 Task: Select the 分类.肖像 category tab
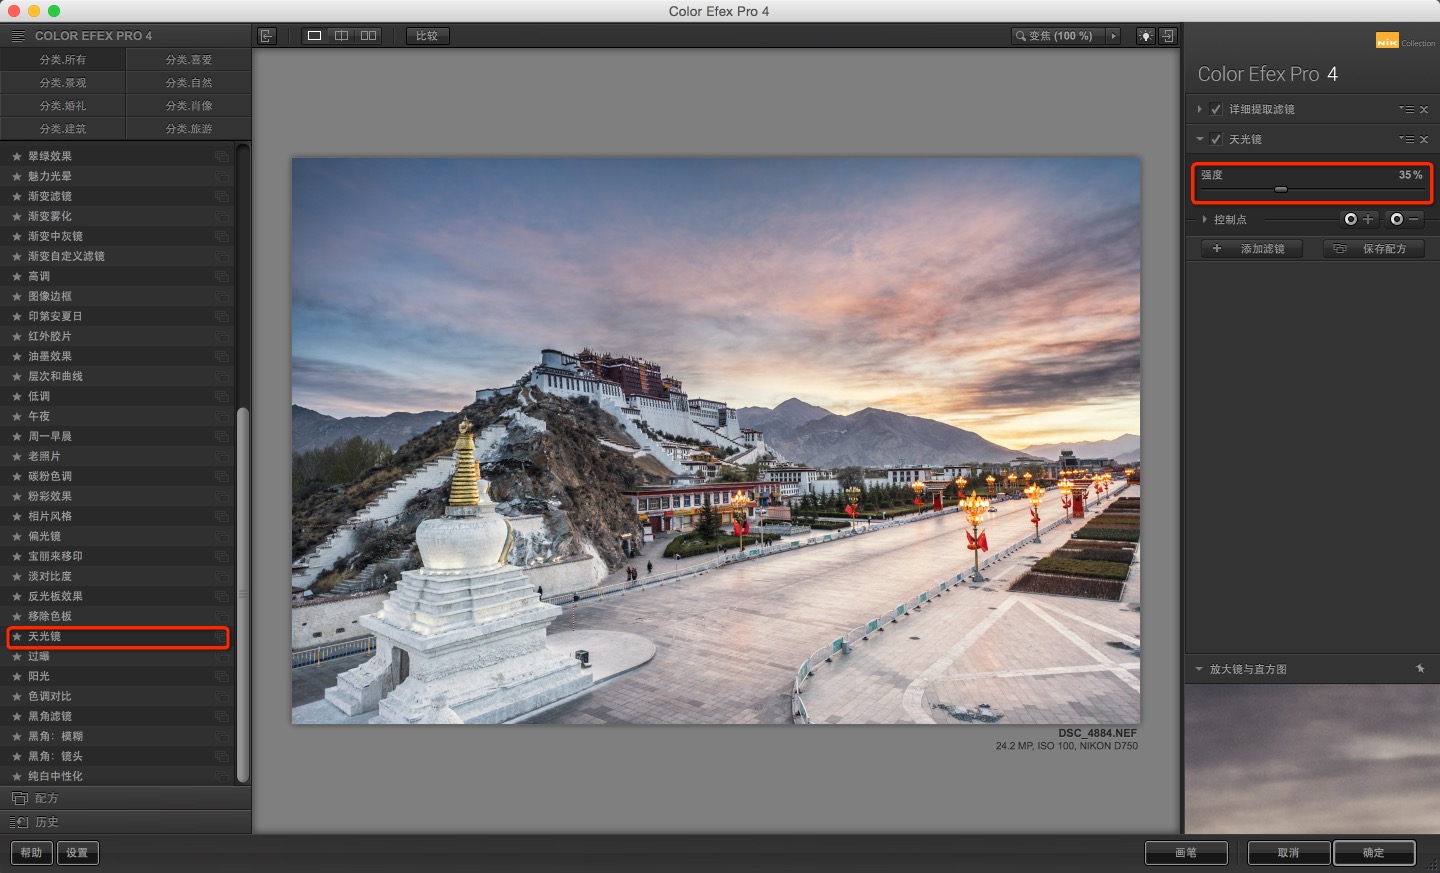[x=189, y=106]
